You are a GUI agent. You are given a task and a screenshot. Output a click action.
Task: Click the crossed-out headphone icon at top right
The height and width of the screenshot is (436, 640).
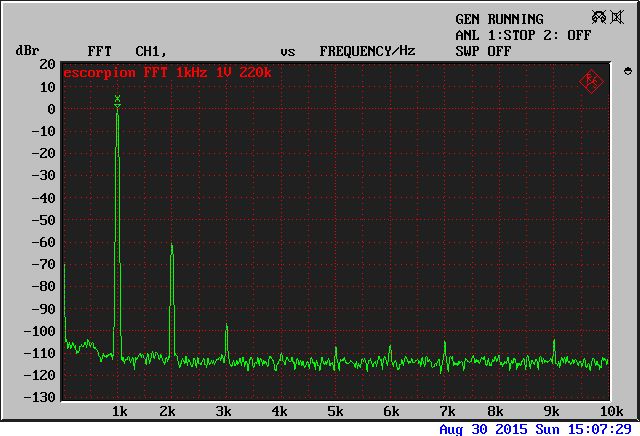601,17
